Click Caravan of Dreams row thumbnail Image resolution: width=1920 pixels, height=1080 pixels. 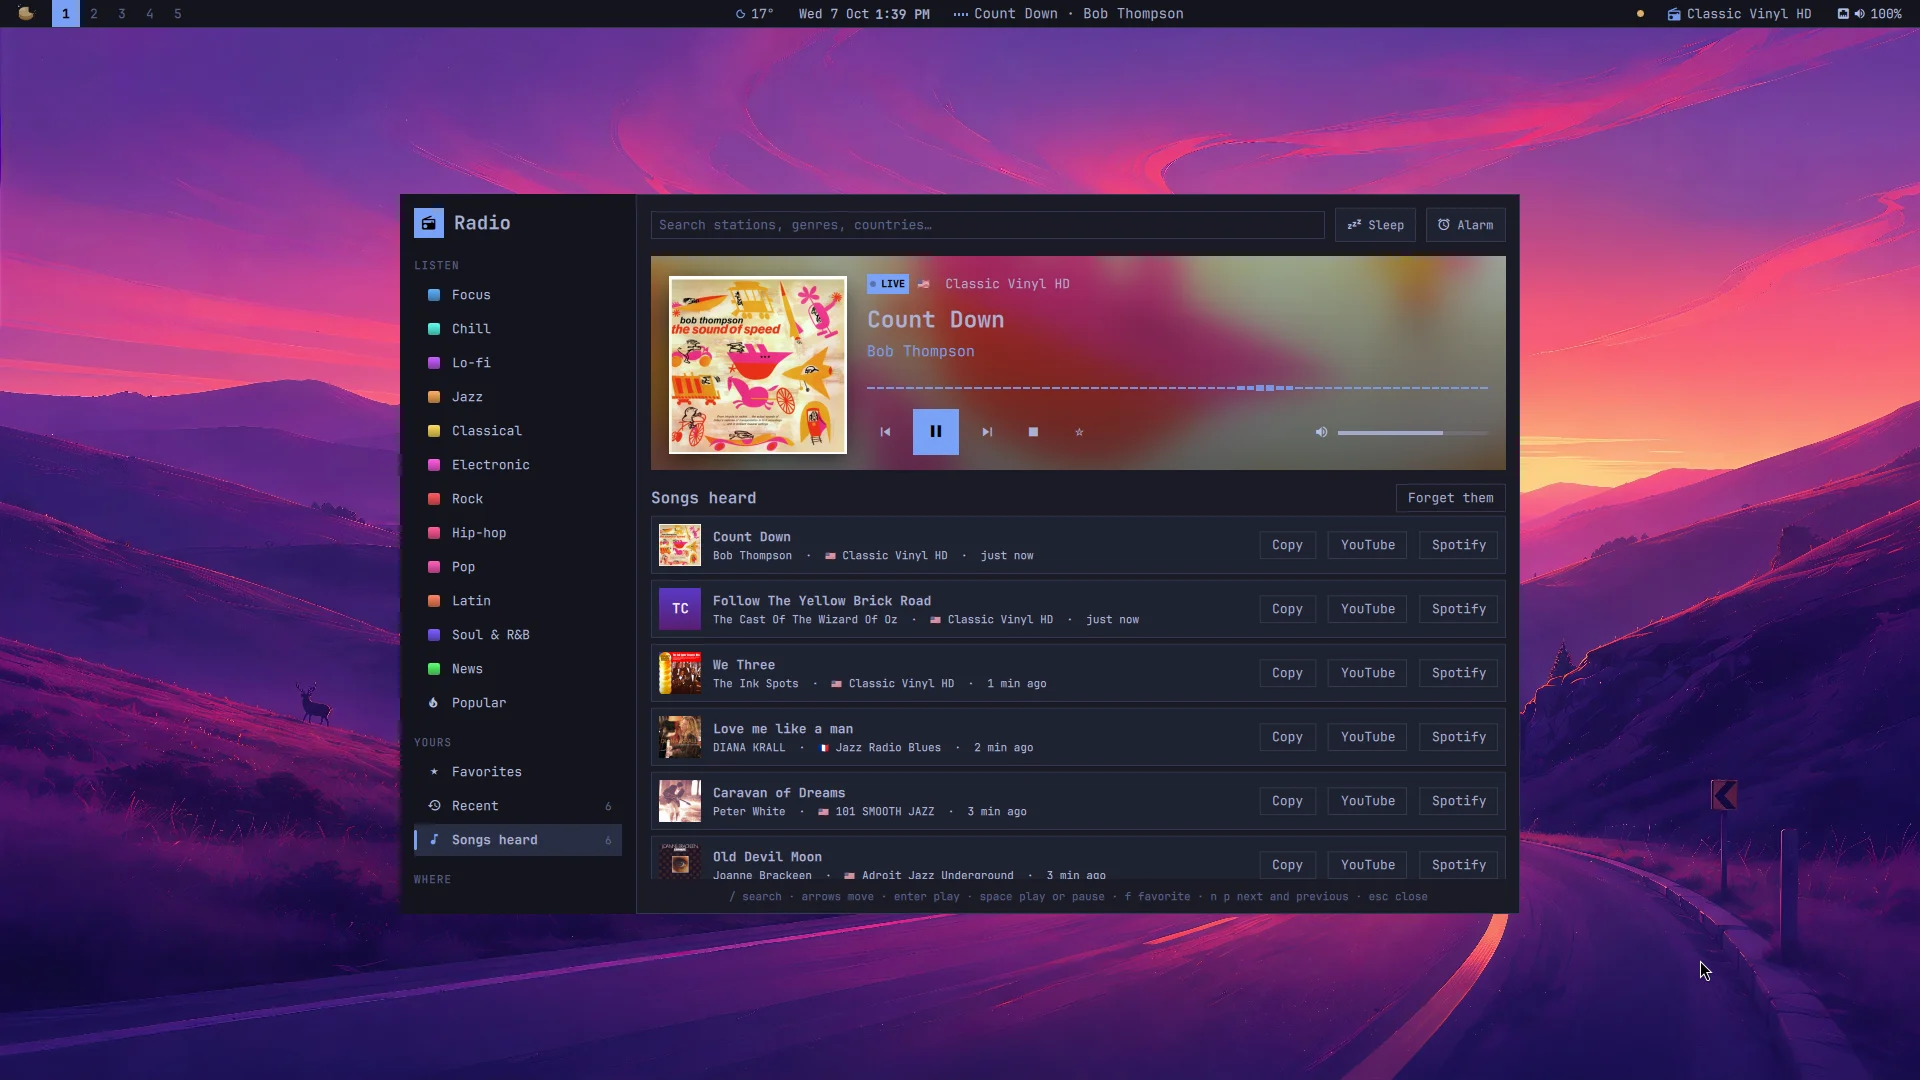[x=680, y=801]
